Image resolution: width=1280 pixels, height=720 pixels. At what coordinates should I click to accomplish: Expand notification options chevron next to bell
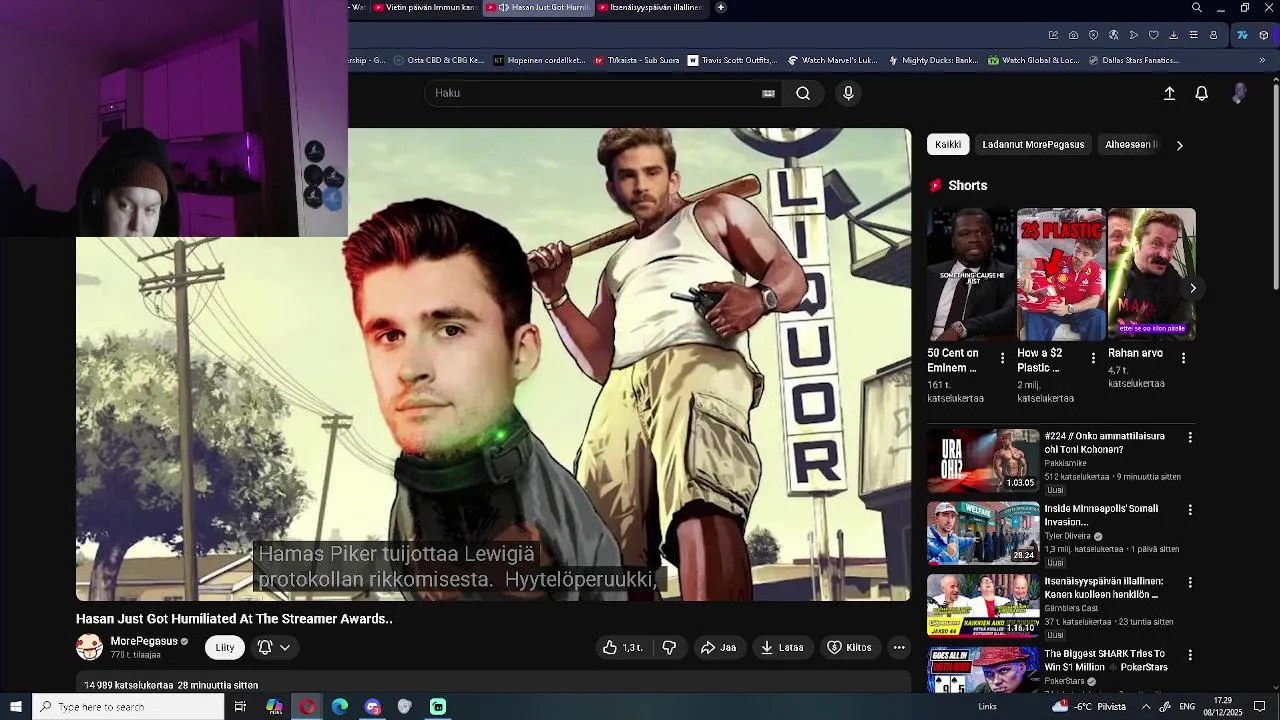[x=285, y=647]
